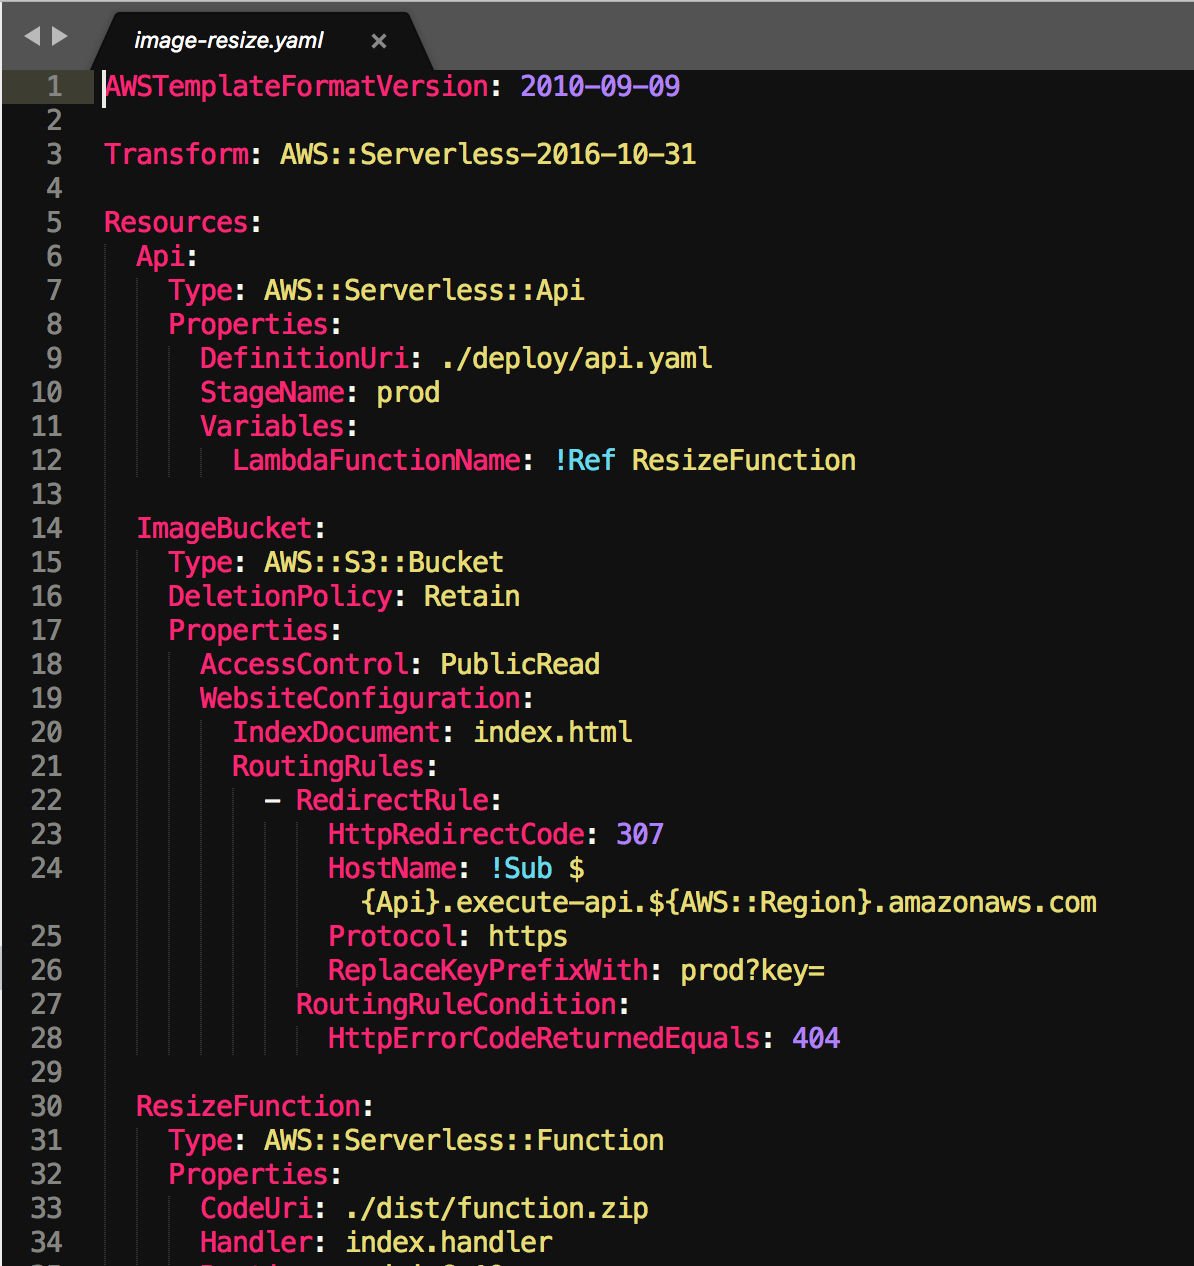The width and height of the screenshot is (1194, 1266).
Task: Click the https protocol value
Action: (x=528, y=936)
